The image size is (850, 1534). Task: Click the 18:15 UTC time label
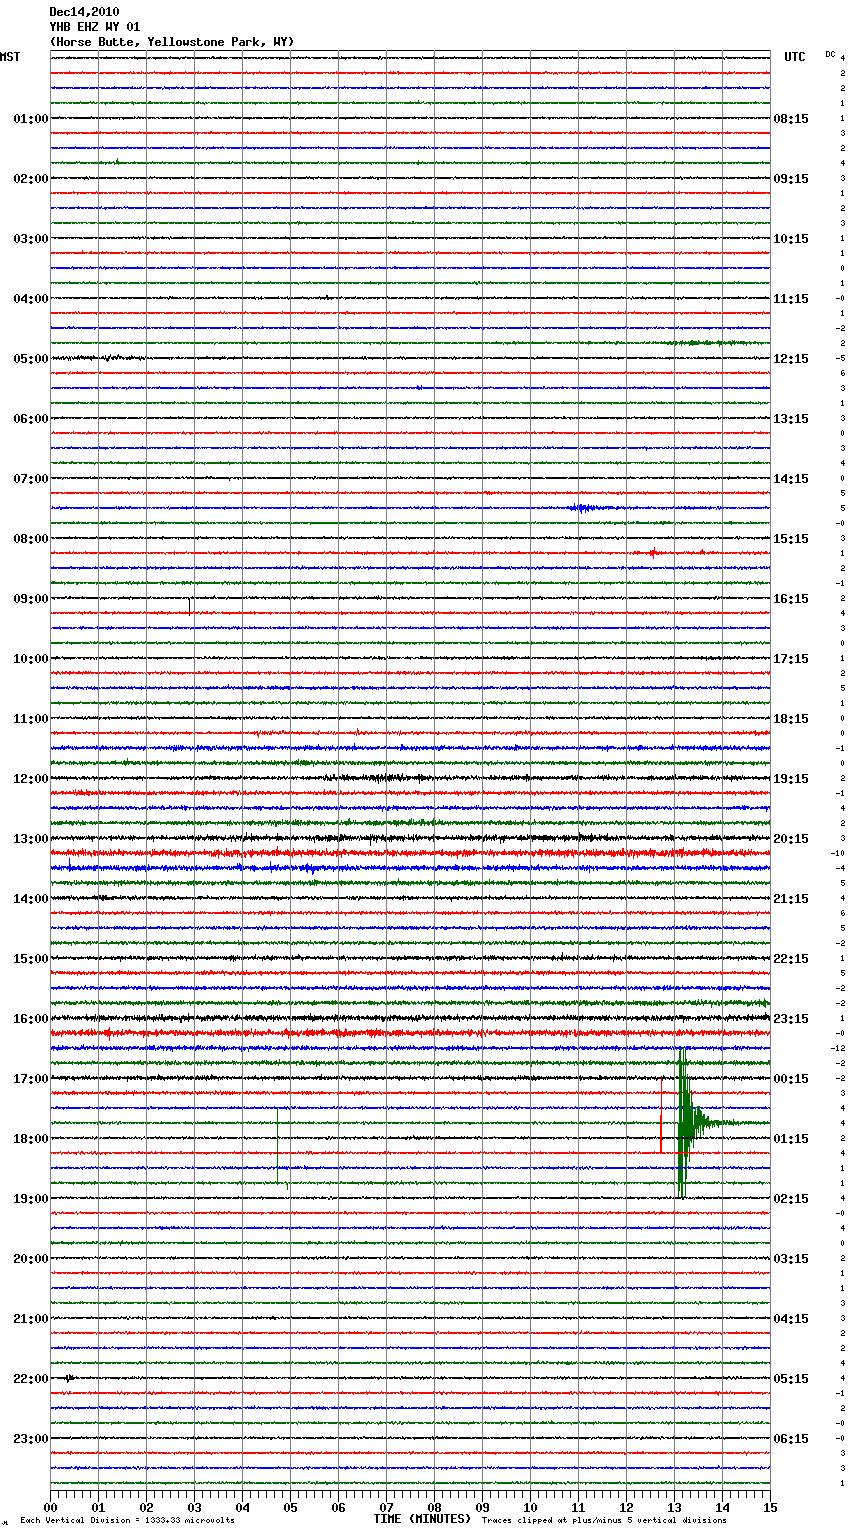pyautogui.click(x=791, y=719)
